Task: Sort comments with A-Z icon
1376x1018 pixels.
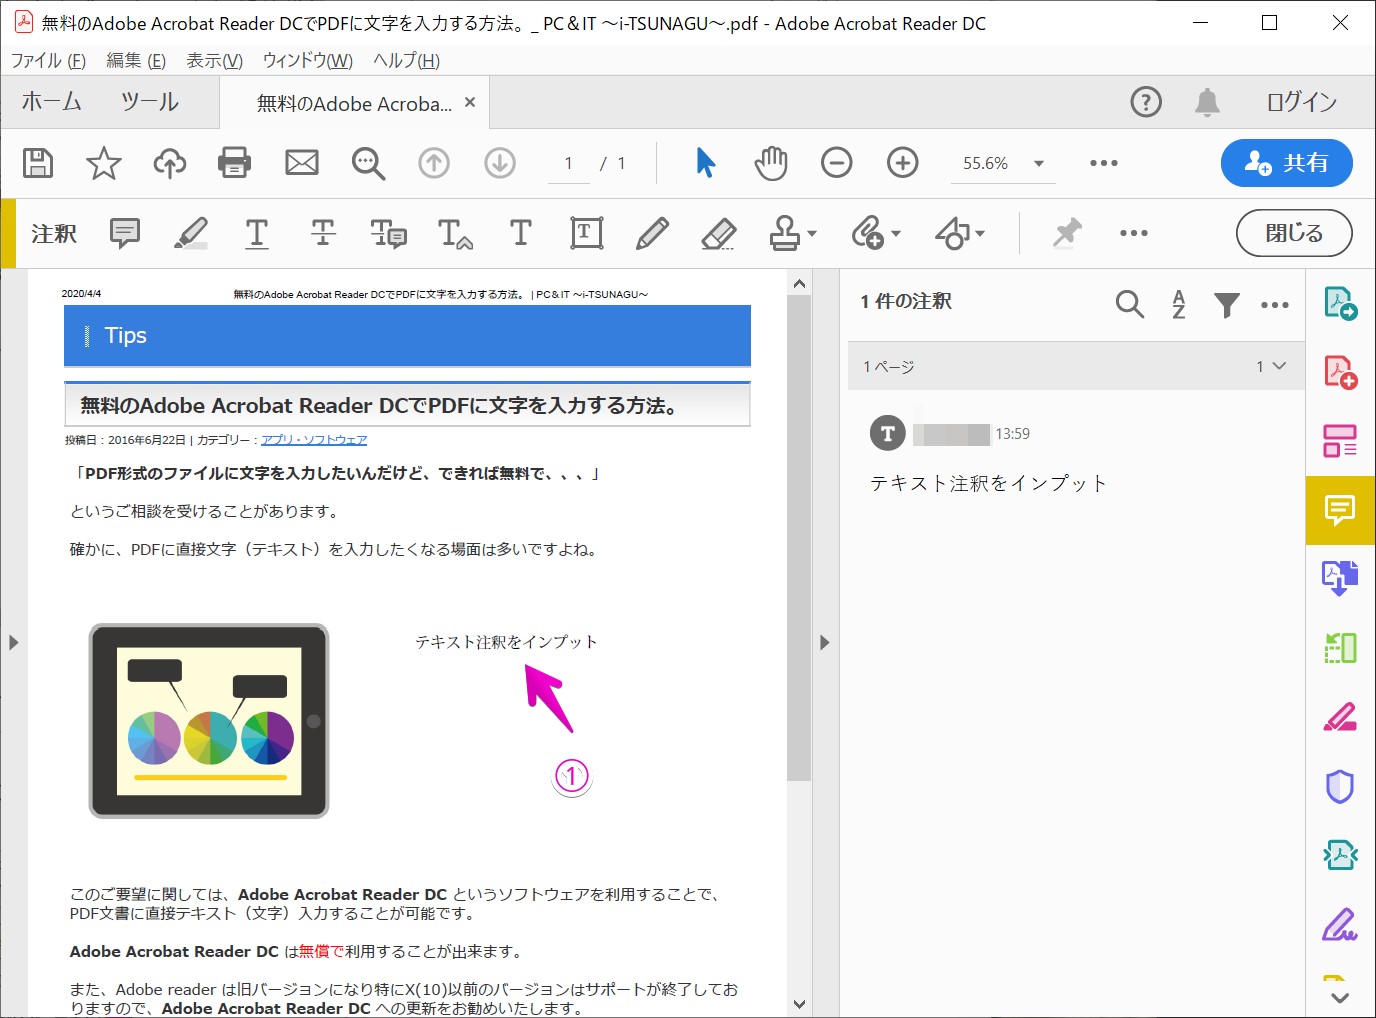Action: pyautogui.click(x=1179, y=304)
